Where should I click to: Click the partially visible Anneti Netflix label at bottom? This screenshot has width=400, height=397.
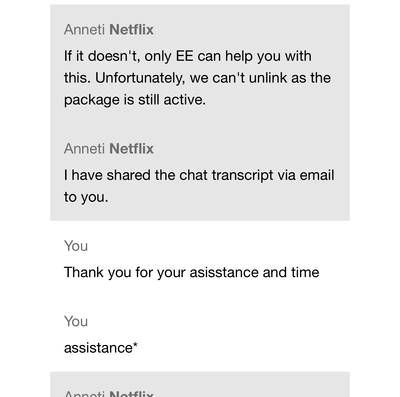pyautogui.click(x=109, y=393)
